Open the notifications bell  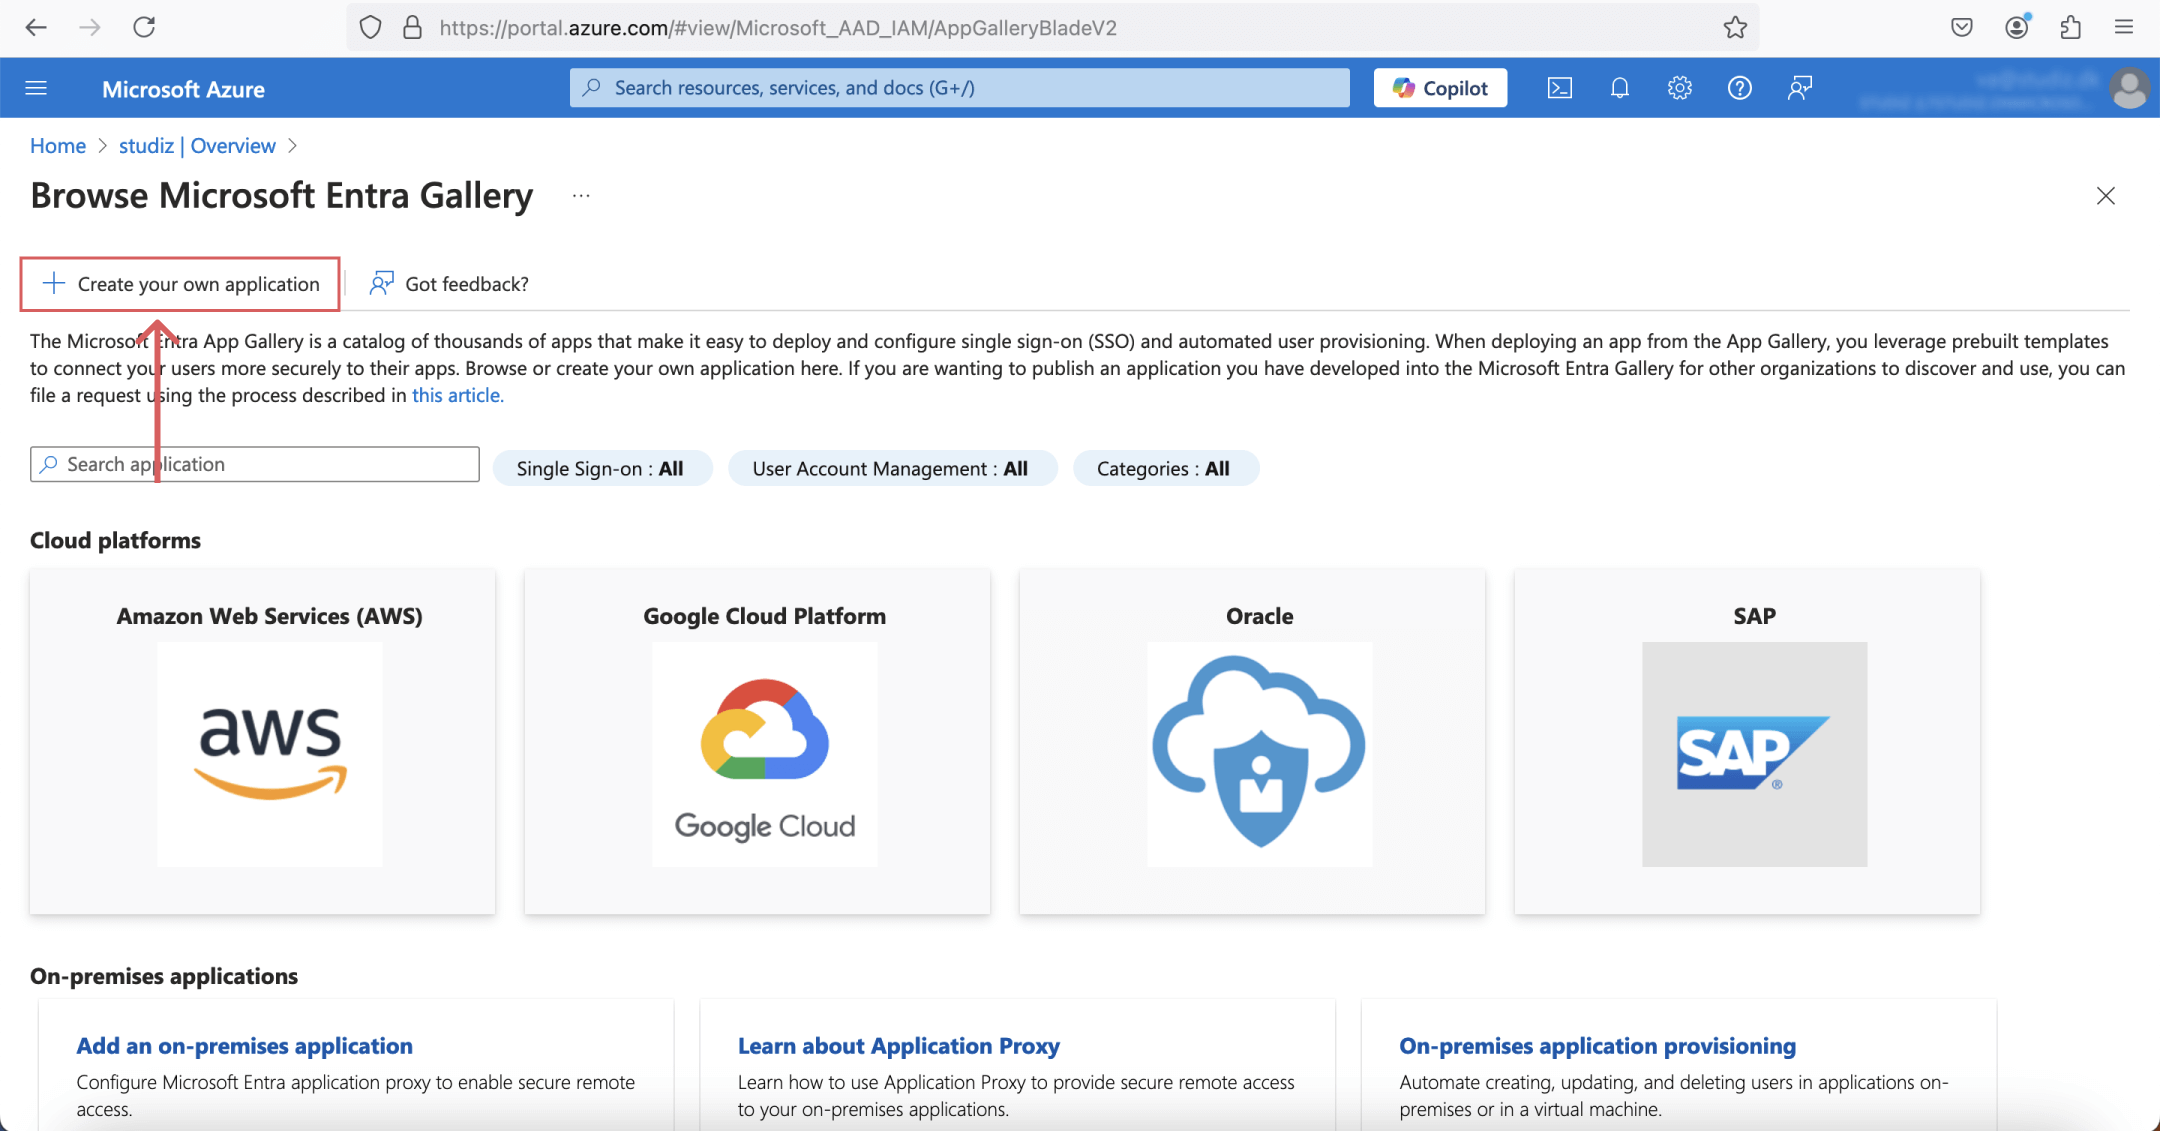(1620, 88)
